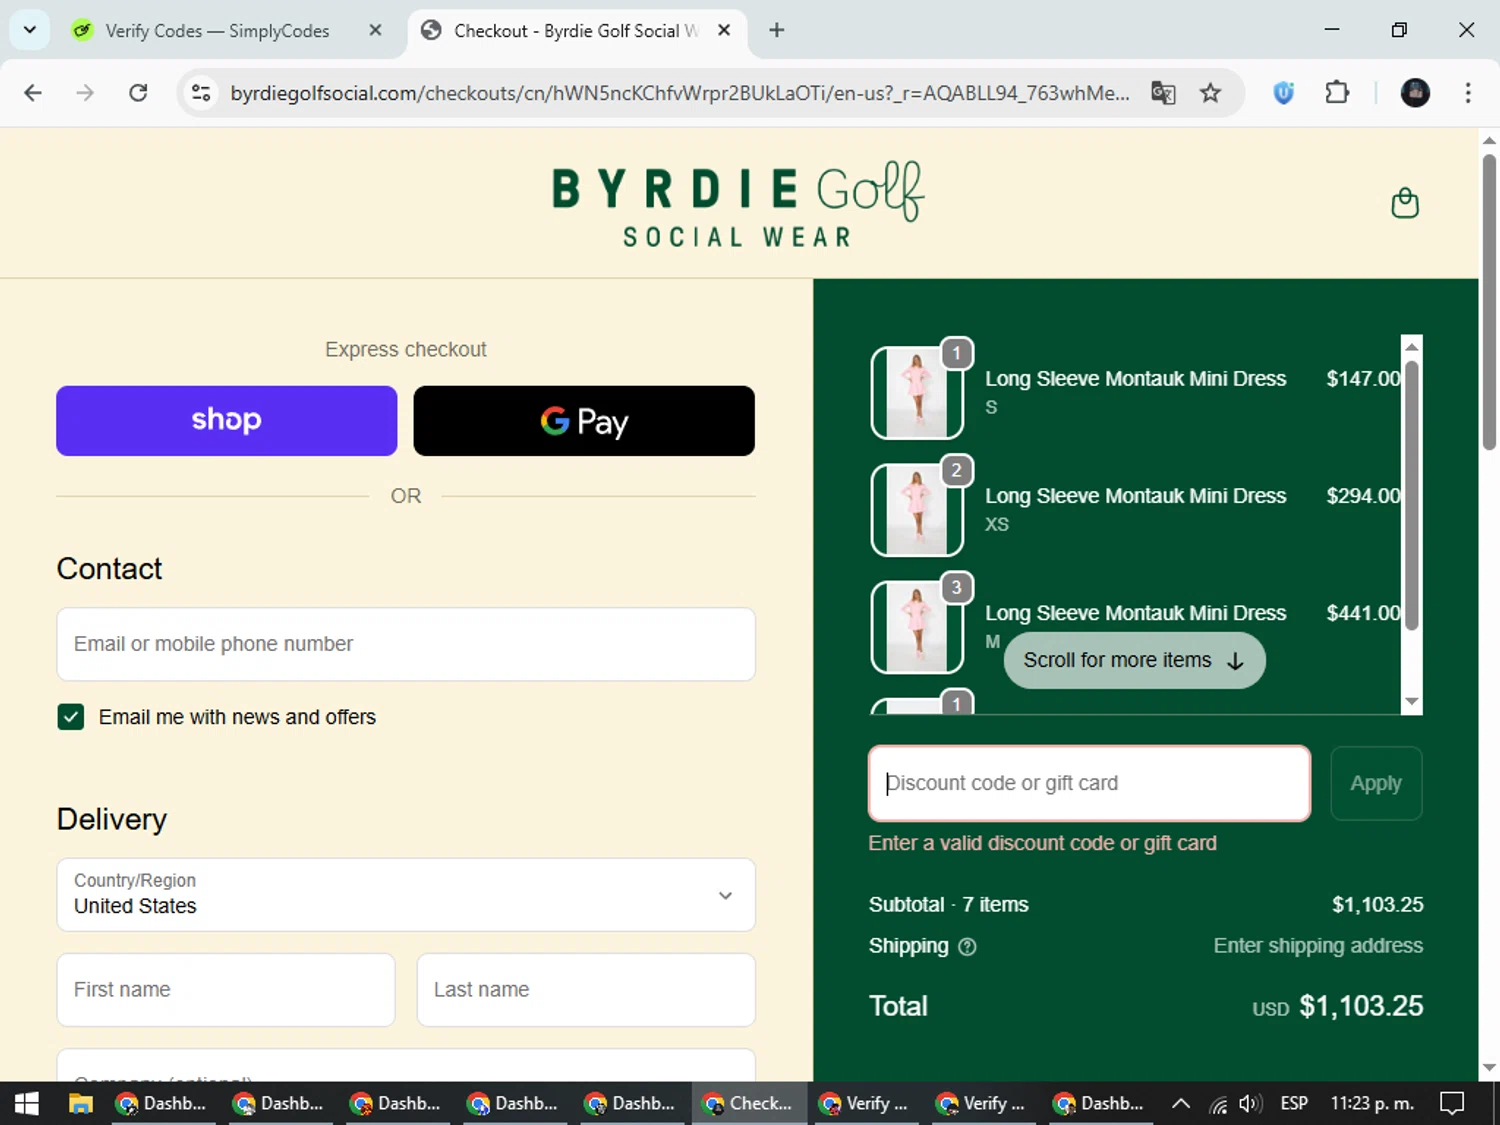The width and height of the screenshot is (1500, 1125).
Task: Show hidden system tray icons
Action: click(x=1181, y=1103)
